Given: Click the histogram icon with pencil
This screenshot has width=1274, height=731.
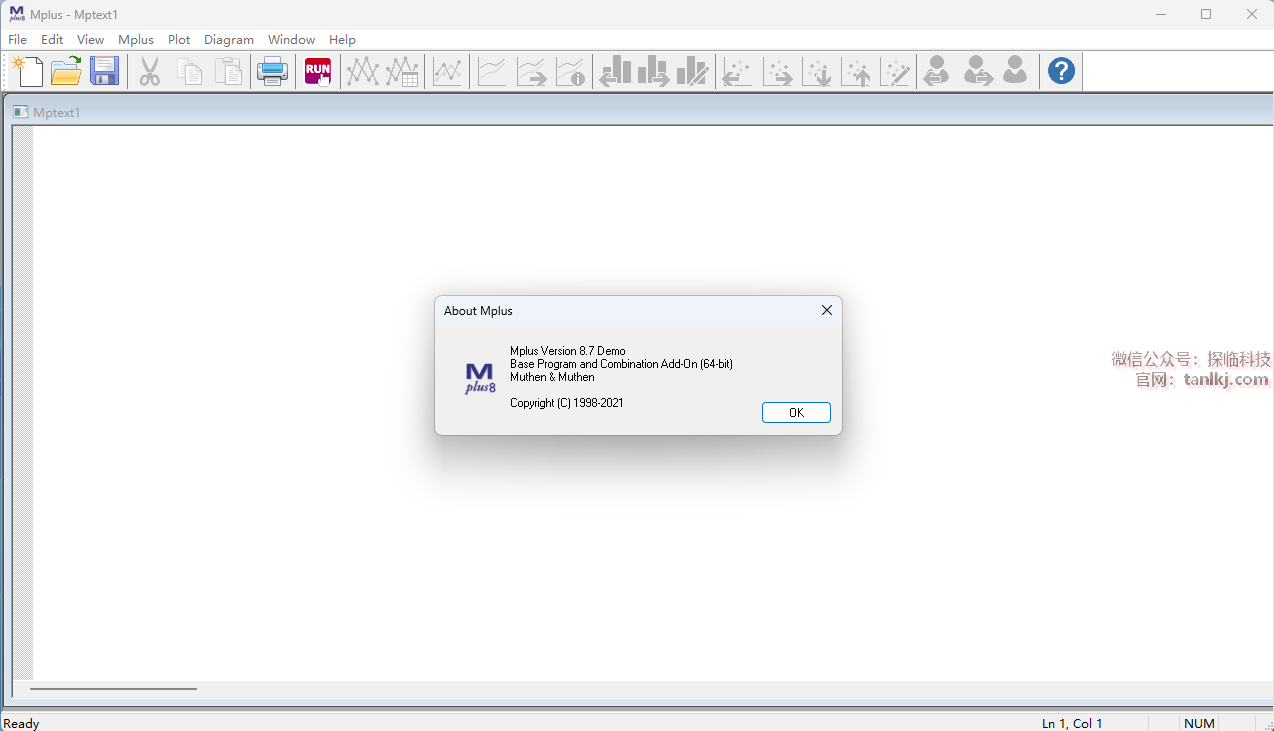Looking at the screenshot, I should [693, 71].
